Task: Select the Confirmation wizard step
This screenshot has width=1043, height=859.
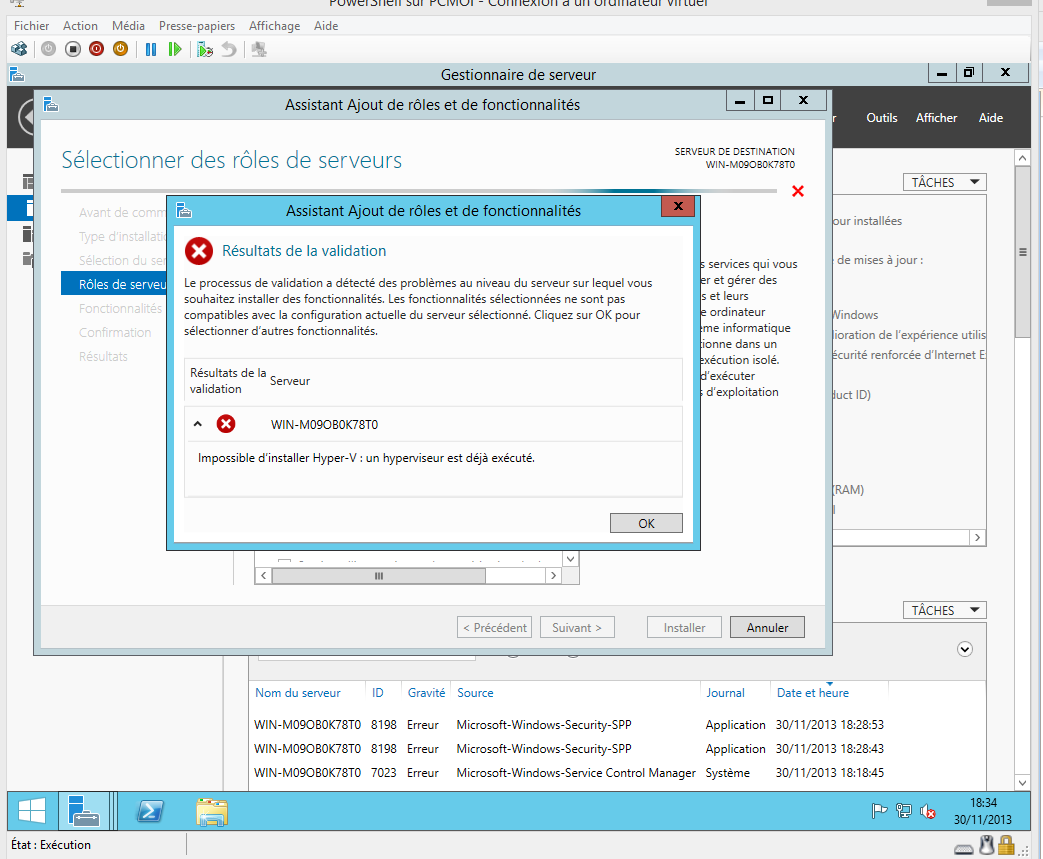Action: pyautogui.click(x=115, y=333)
